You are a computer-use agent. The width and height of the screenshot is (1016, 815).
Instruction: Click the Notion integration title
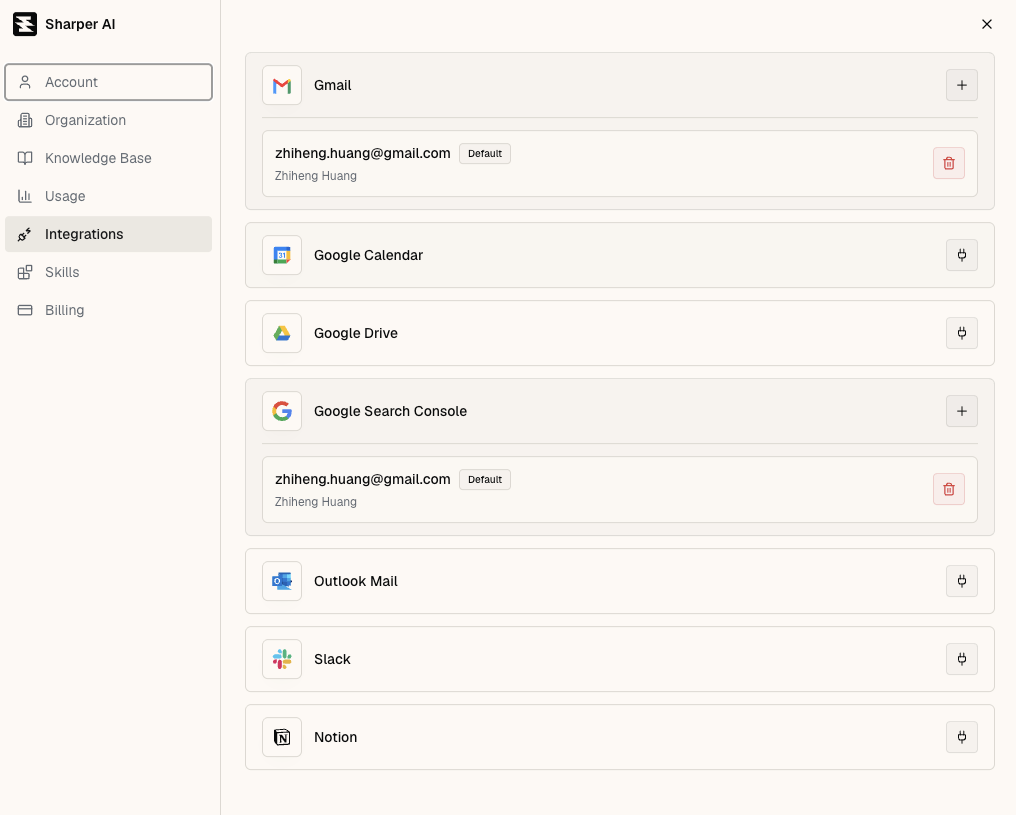click(336, 737)
